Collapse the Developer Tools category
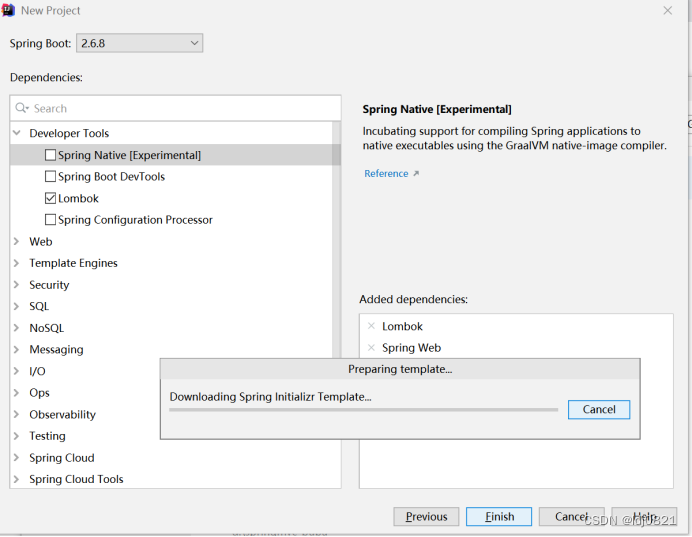The width and height of the screenshot is (692, 537). click(17, 133)
